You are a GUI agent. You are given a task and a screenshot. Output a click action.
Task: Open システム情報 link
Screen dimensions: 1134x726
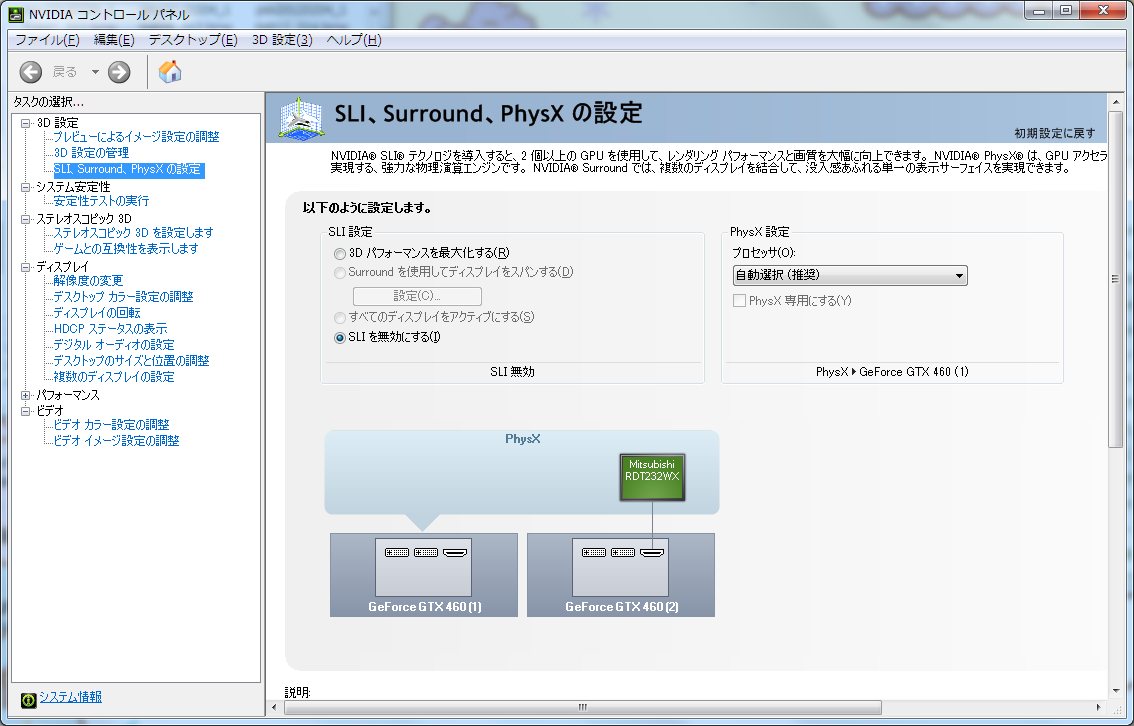click(70, 697)
